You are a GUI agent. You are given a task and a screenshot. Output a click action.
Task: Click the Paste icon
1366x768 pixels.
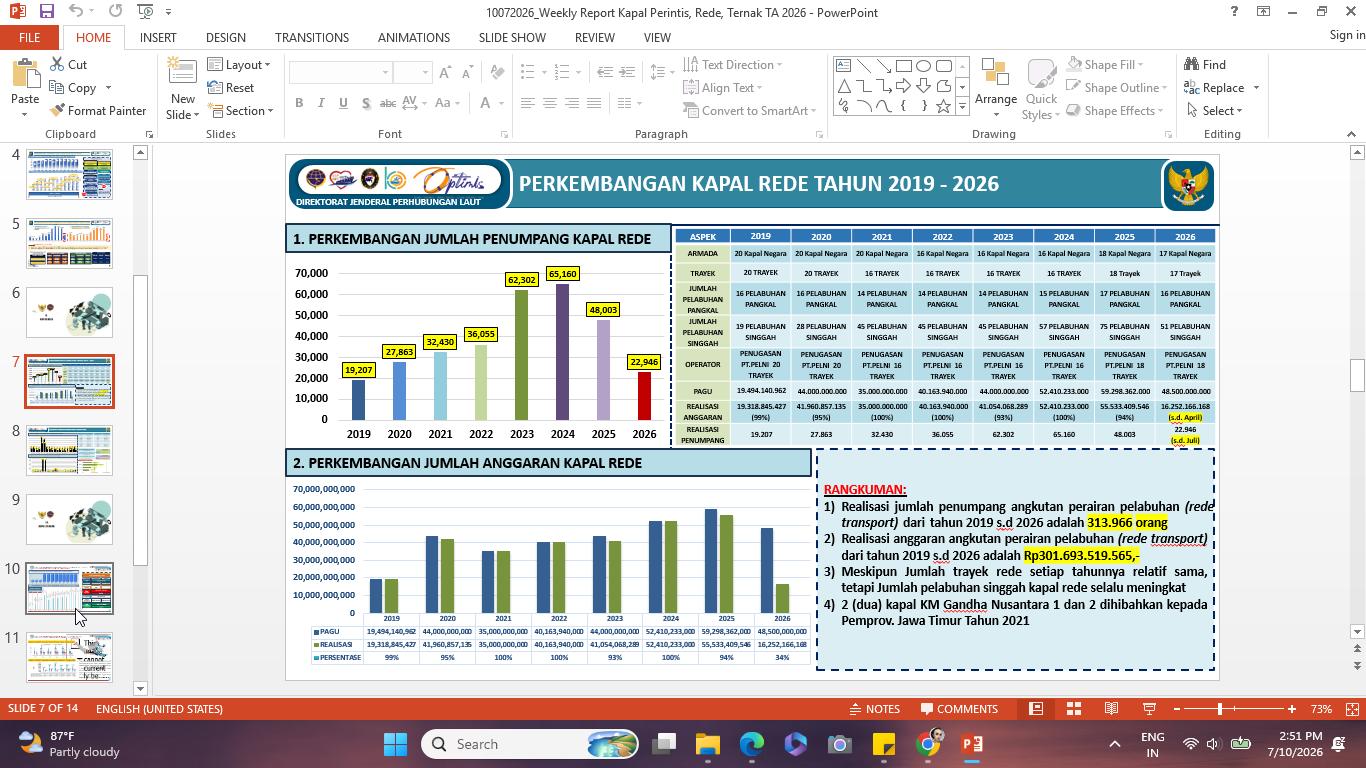click(25, 74)
